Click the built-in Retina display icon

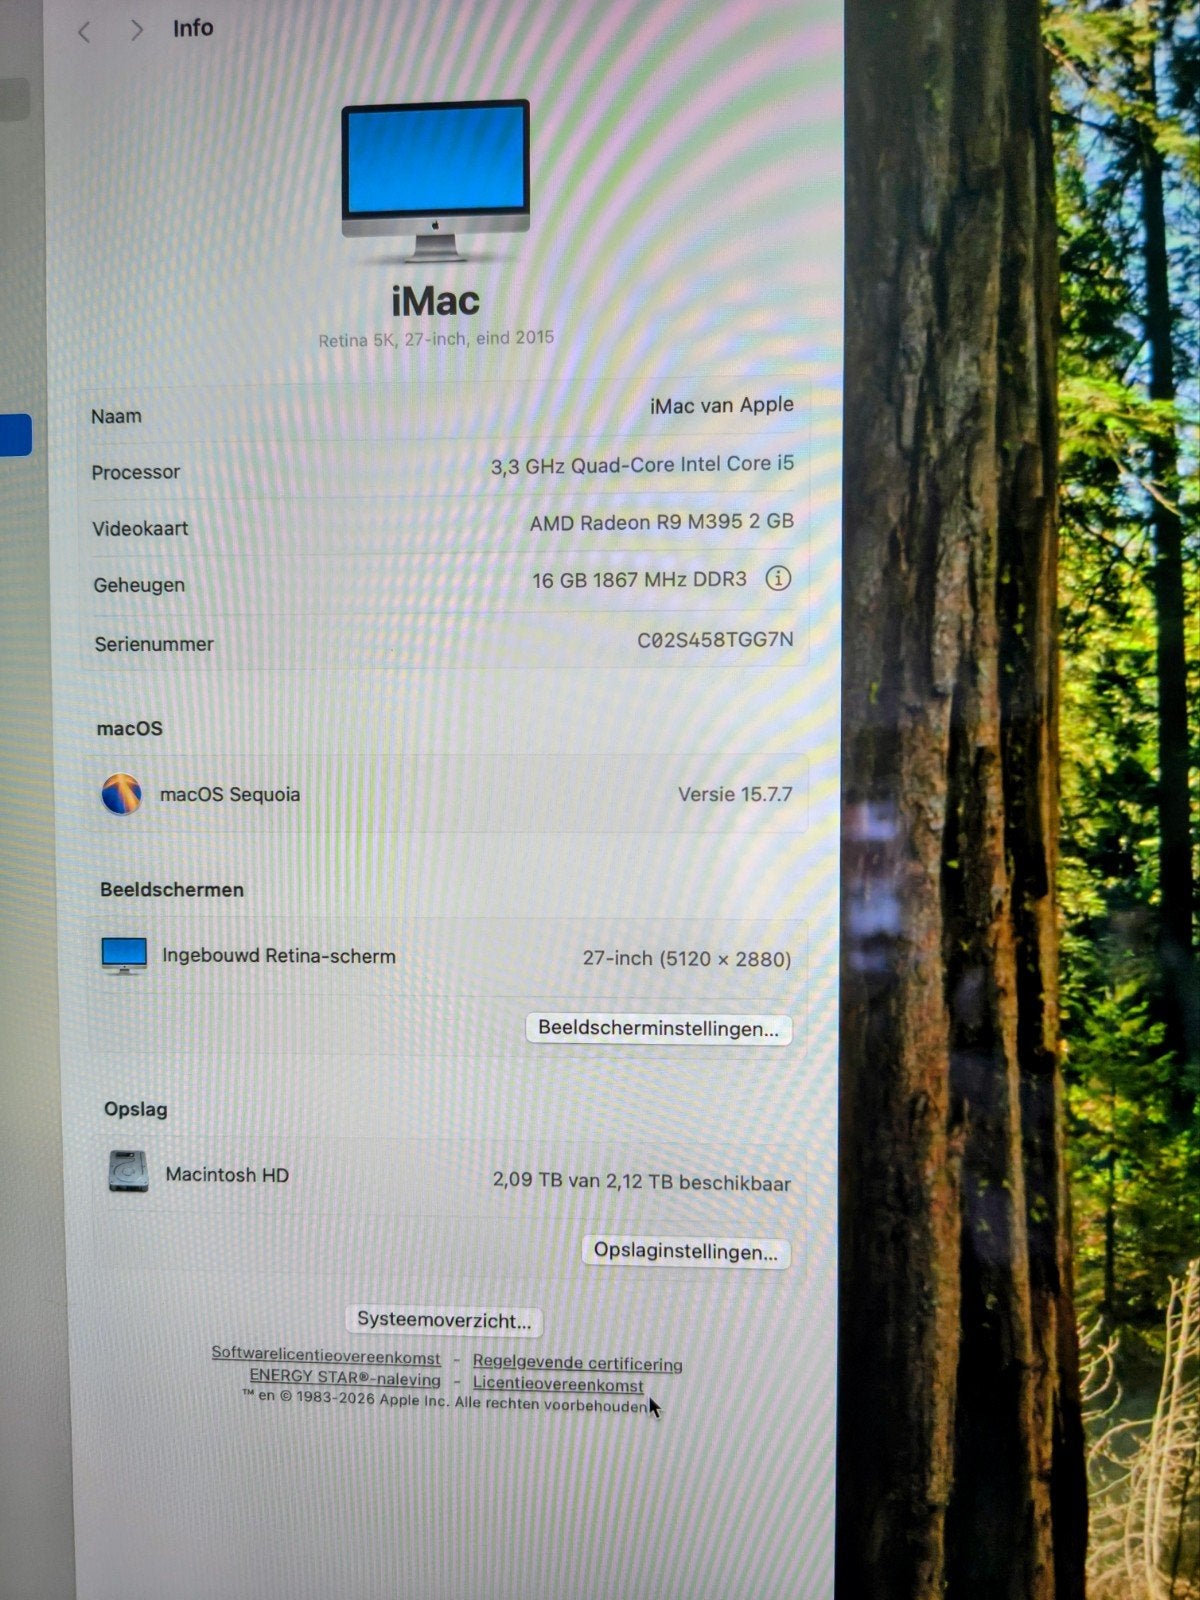[124, 956]
